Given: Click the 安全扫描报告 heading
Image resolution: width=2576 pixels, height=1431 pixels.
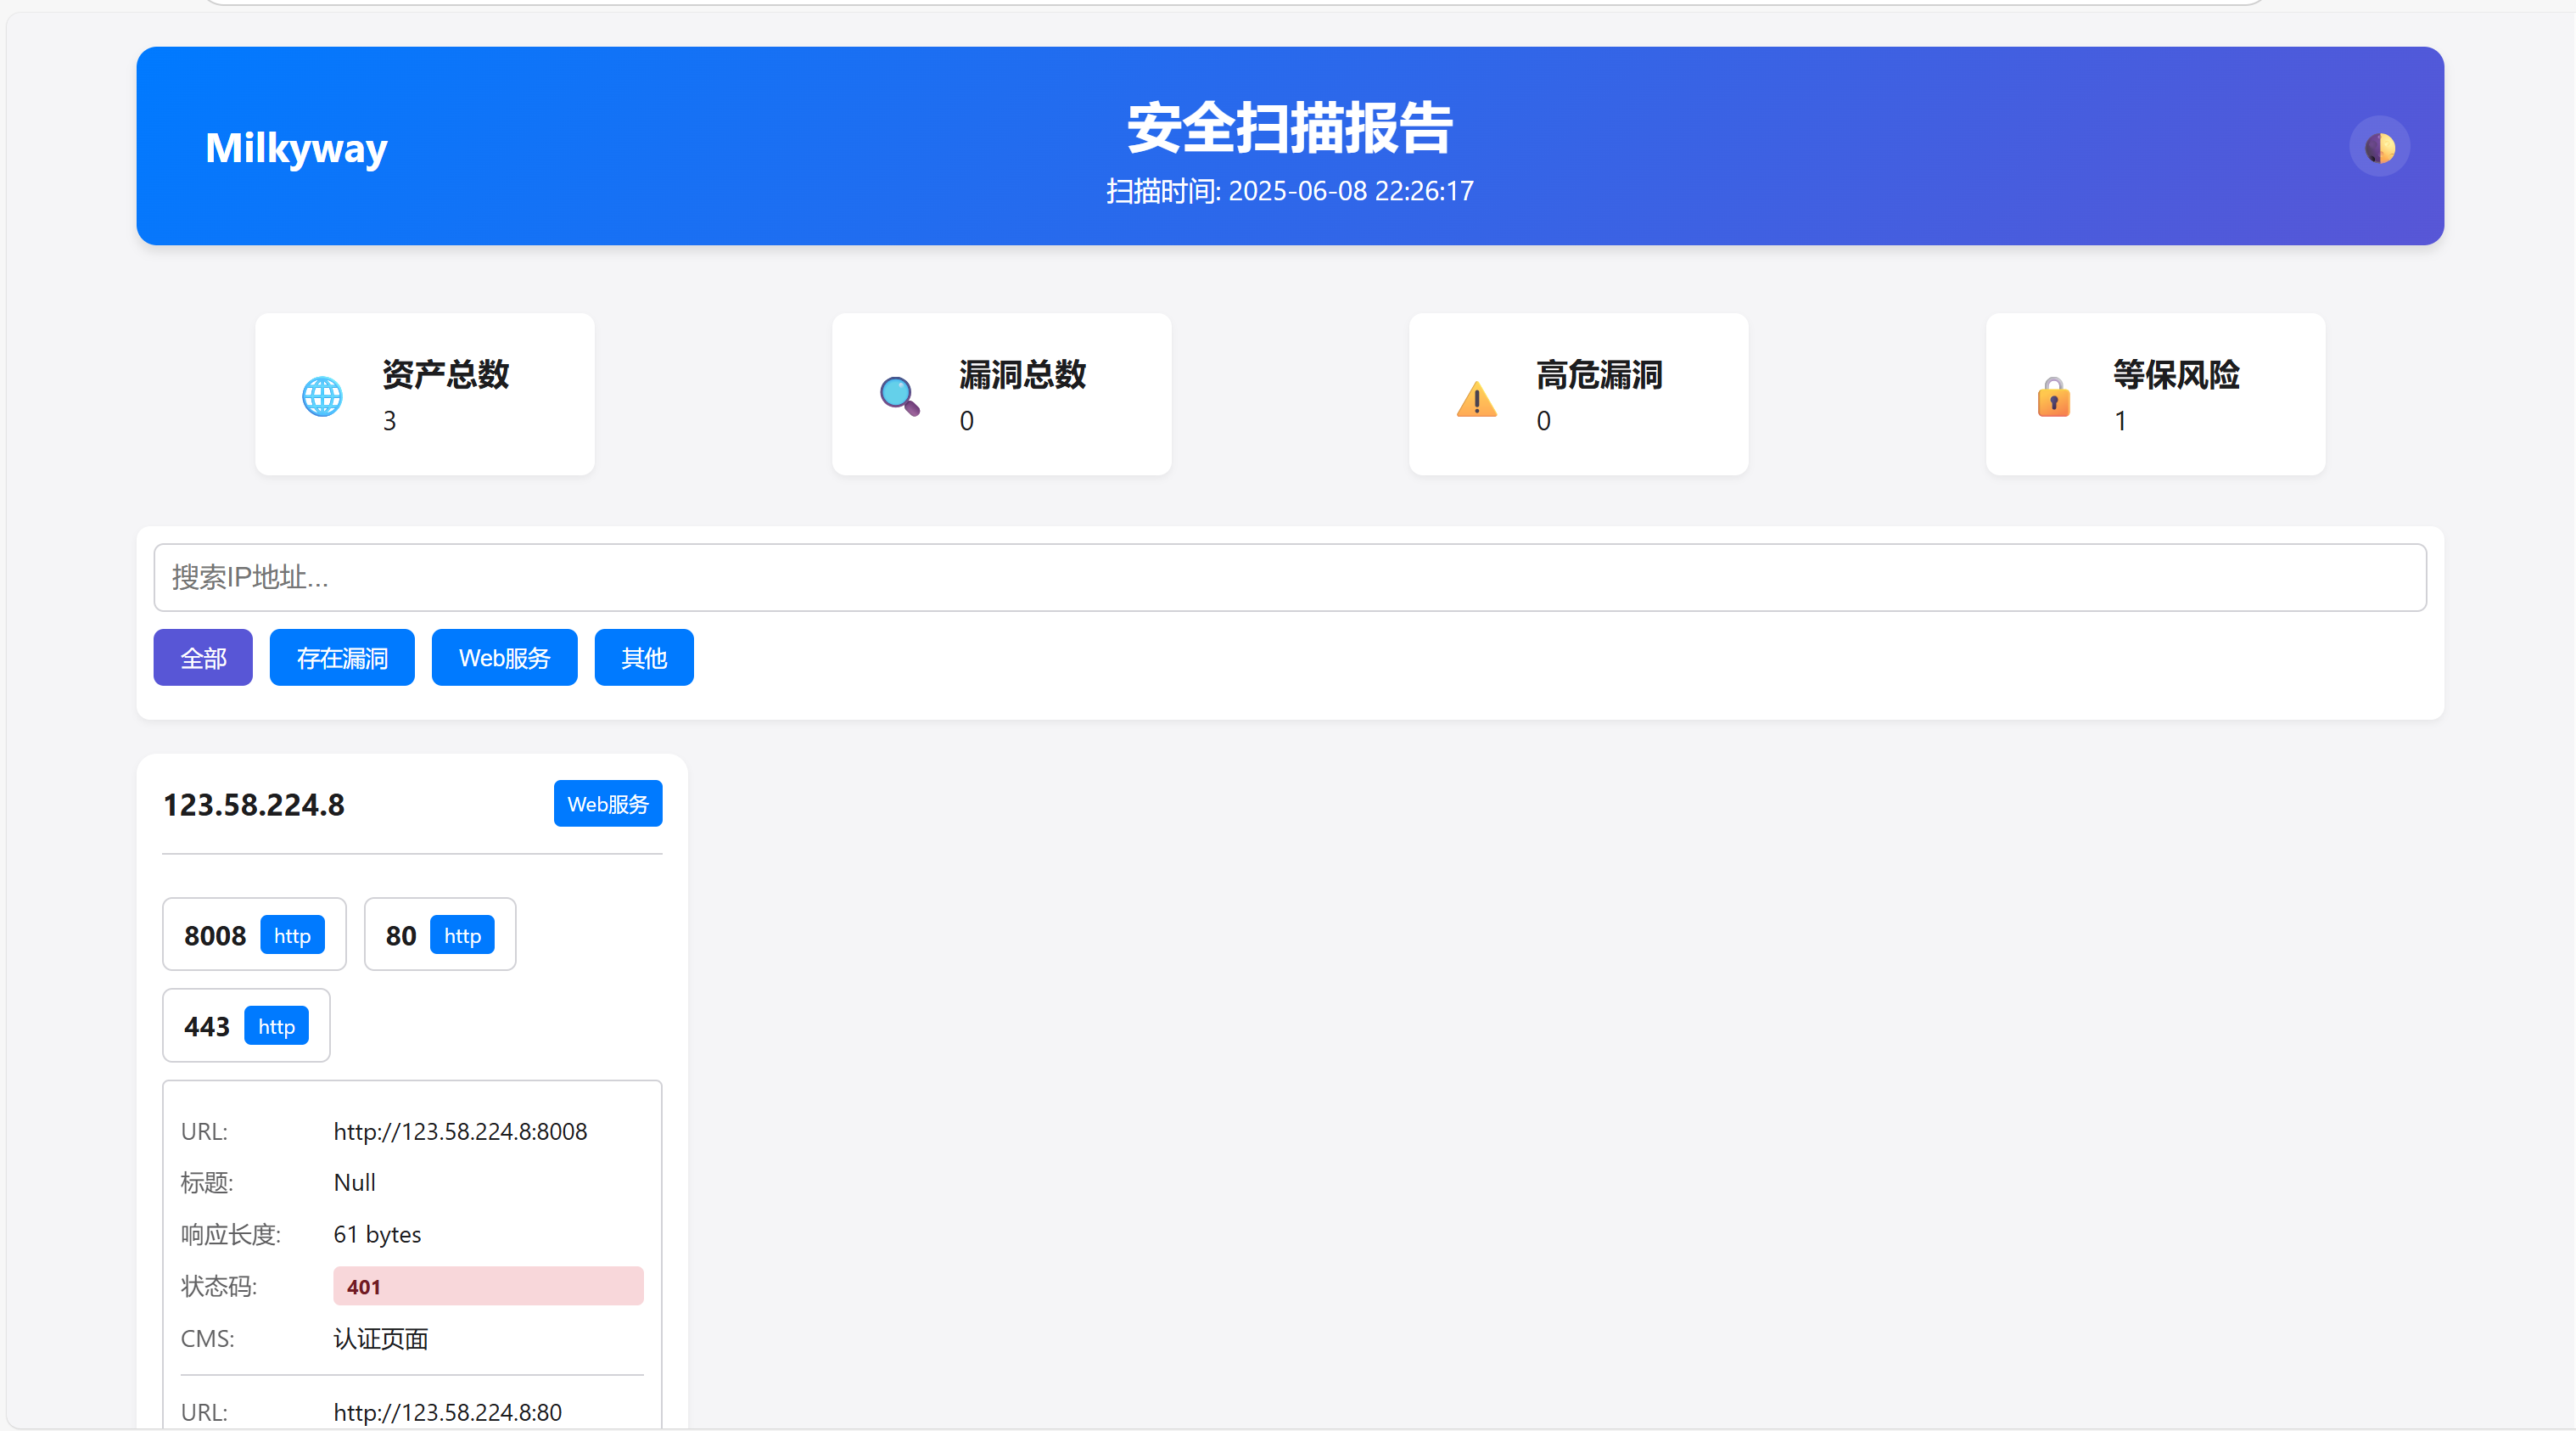Looking at the screenshot, I should tap(1290, 128).
